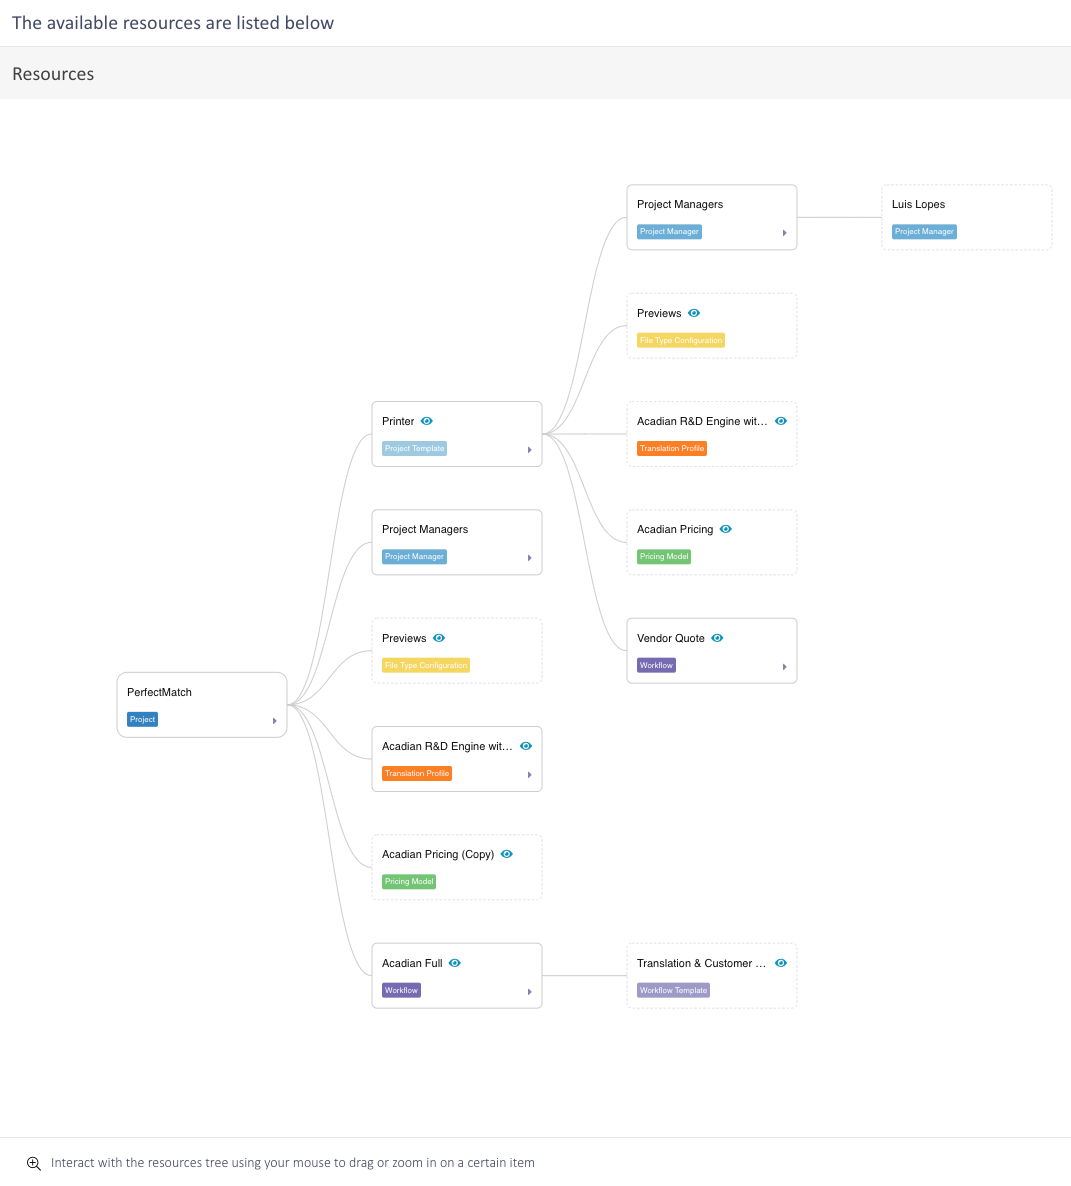1071x1186 pixels.
Task: Click eye icon next to Acadian Pricing
Action: (725, 529)
